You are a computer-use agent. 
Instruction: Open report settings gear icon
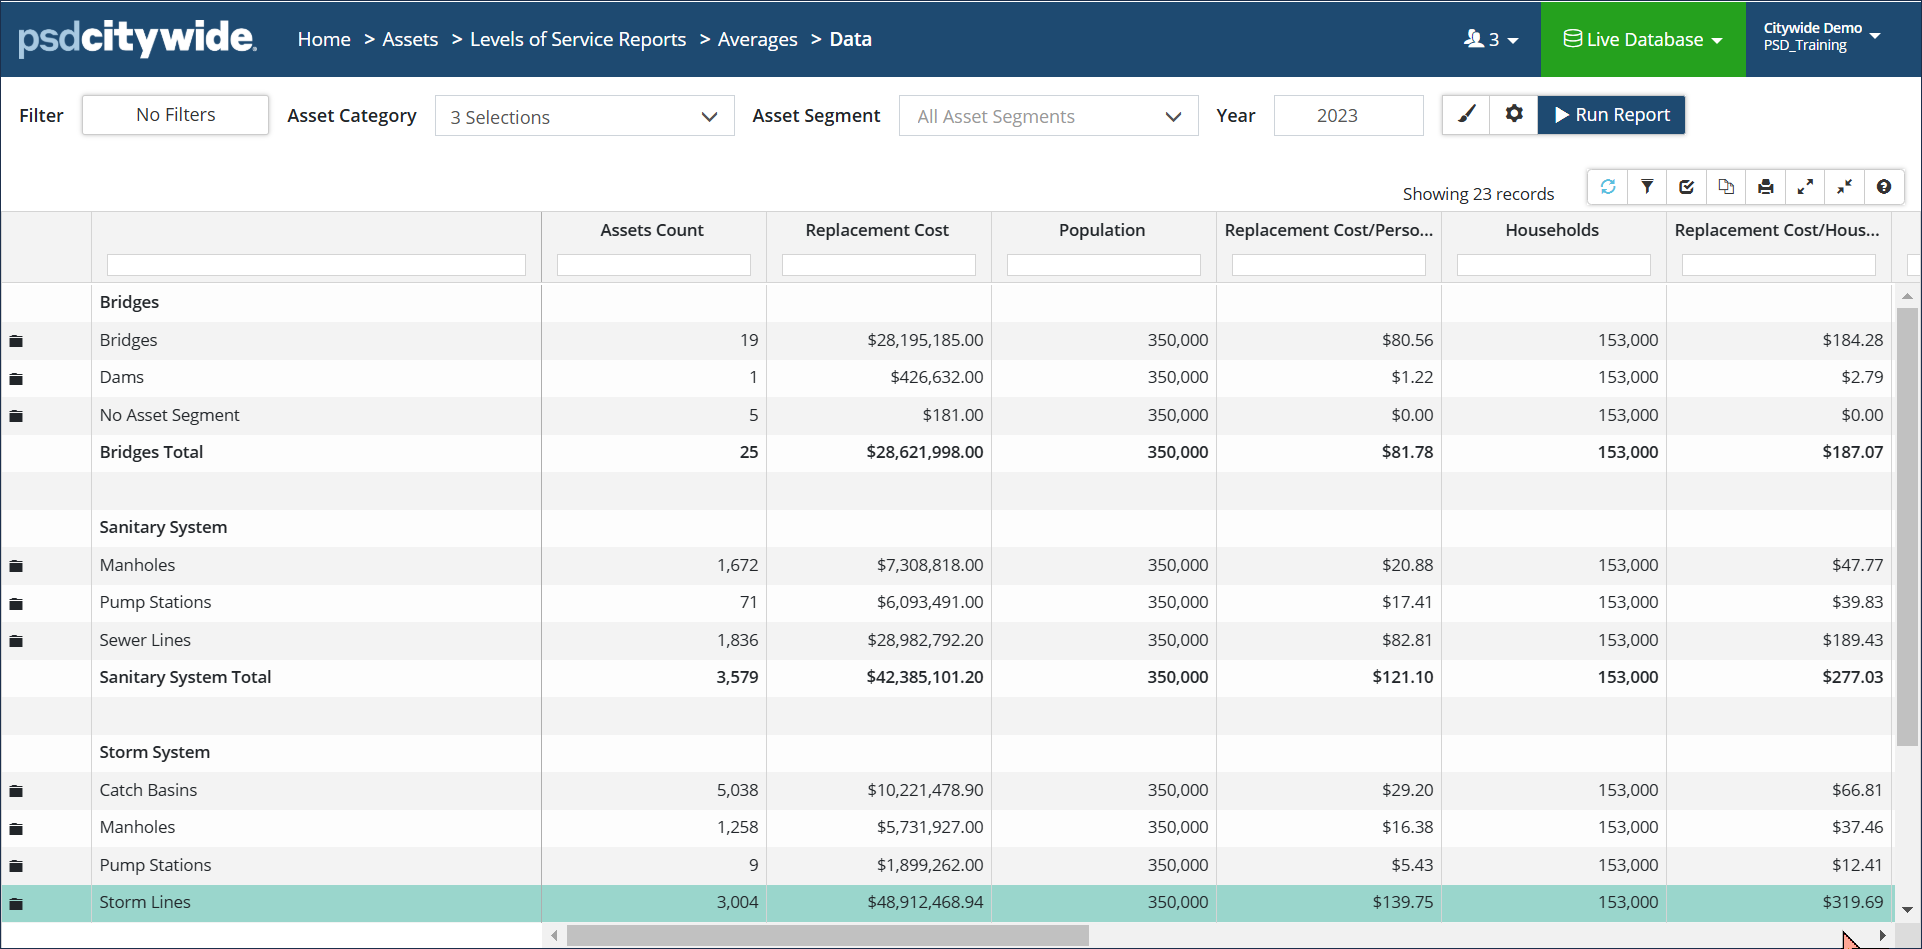(x=1514, y=115)
